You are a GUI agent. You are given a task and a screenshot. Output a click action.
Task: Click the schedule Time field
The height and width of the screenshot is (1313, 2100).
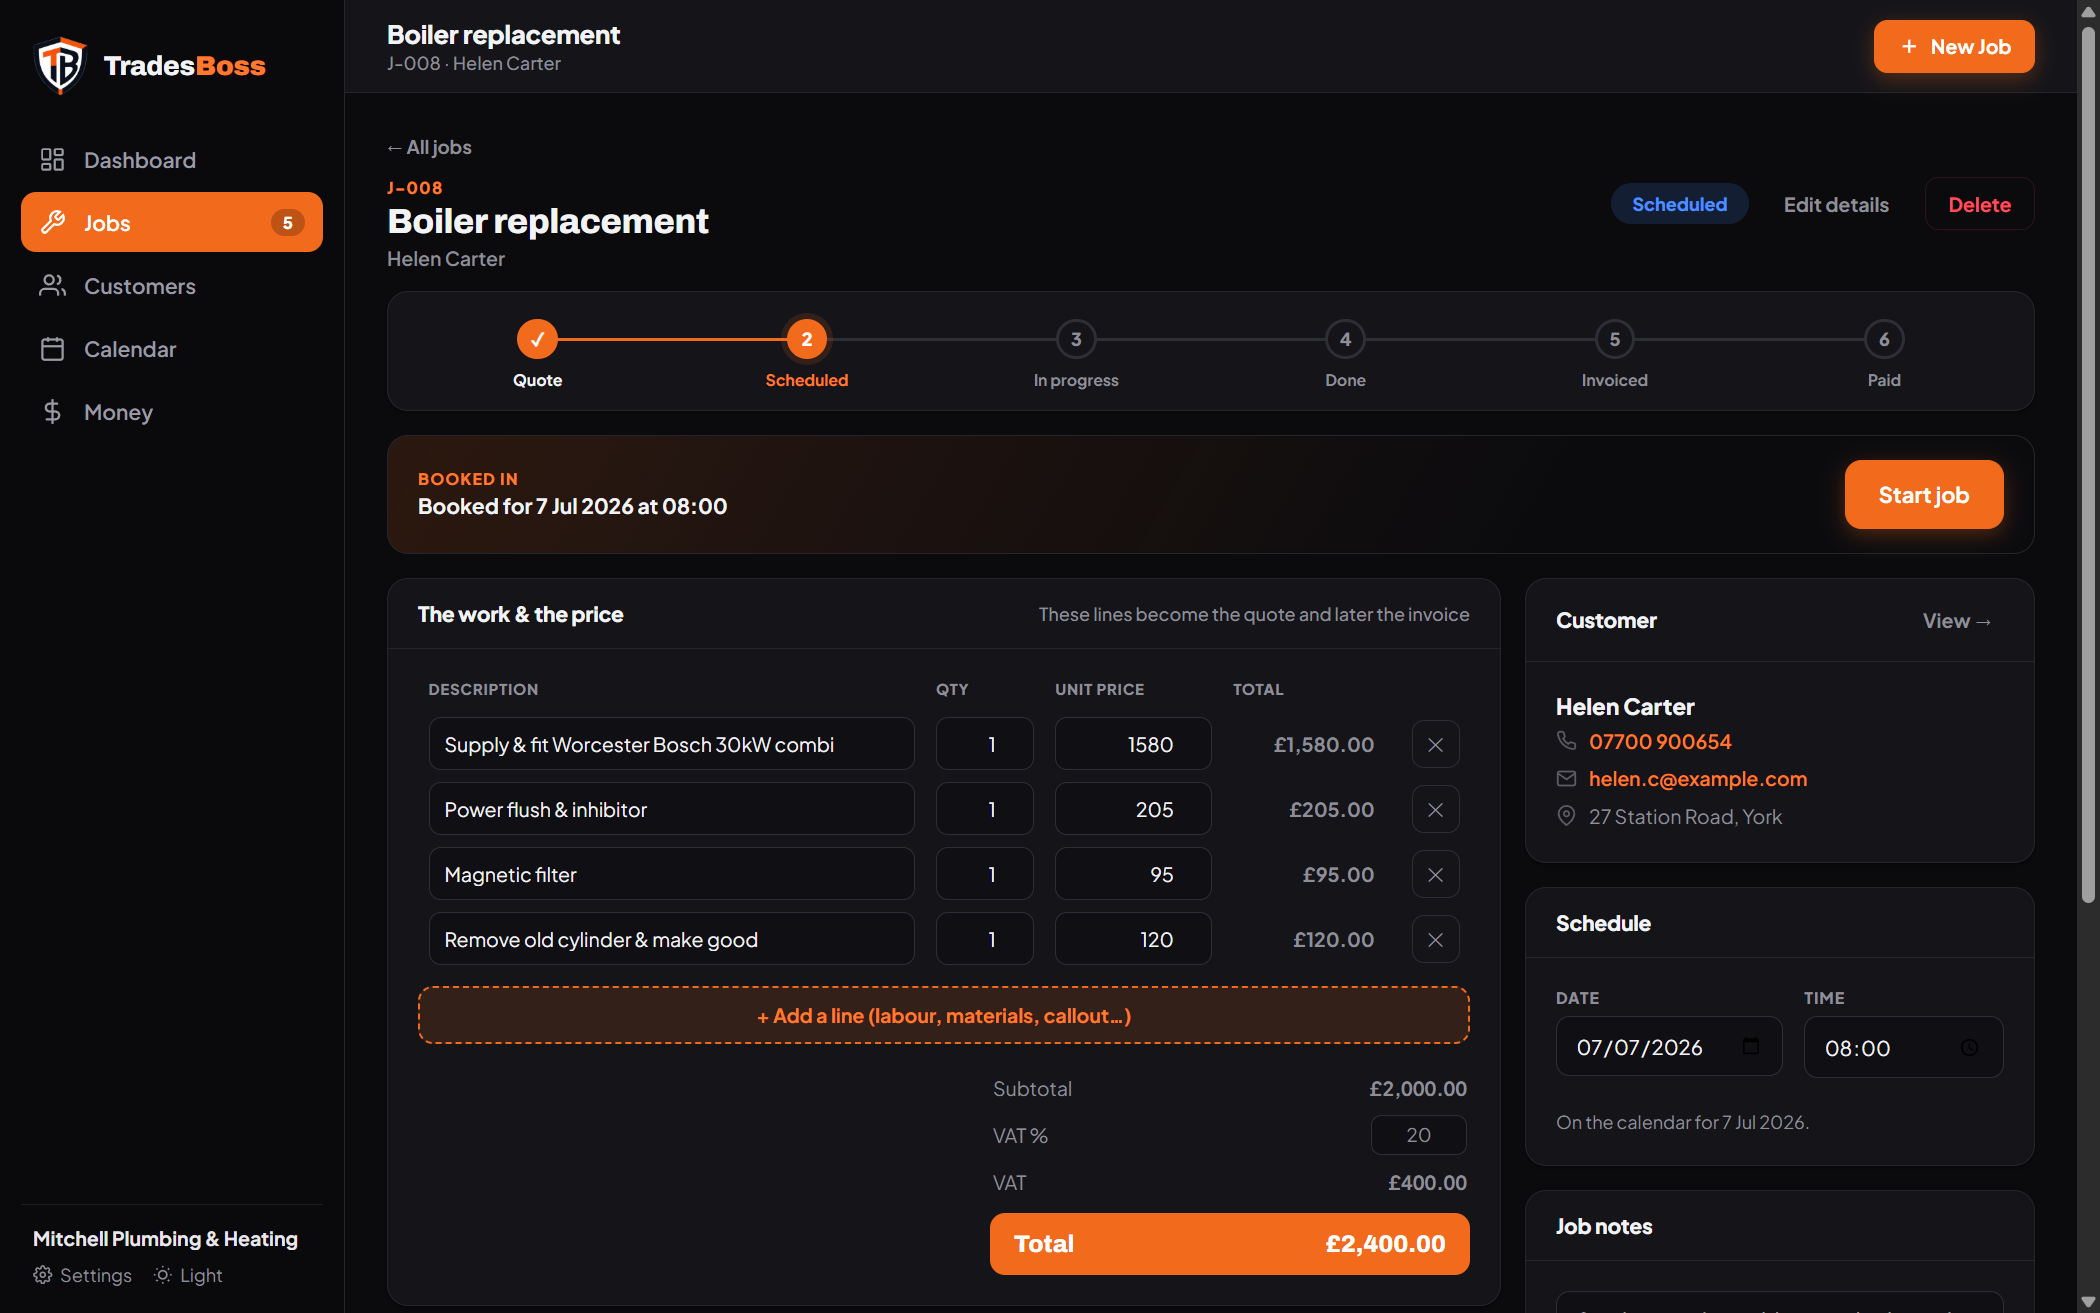[x=1903, y=1047]
